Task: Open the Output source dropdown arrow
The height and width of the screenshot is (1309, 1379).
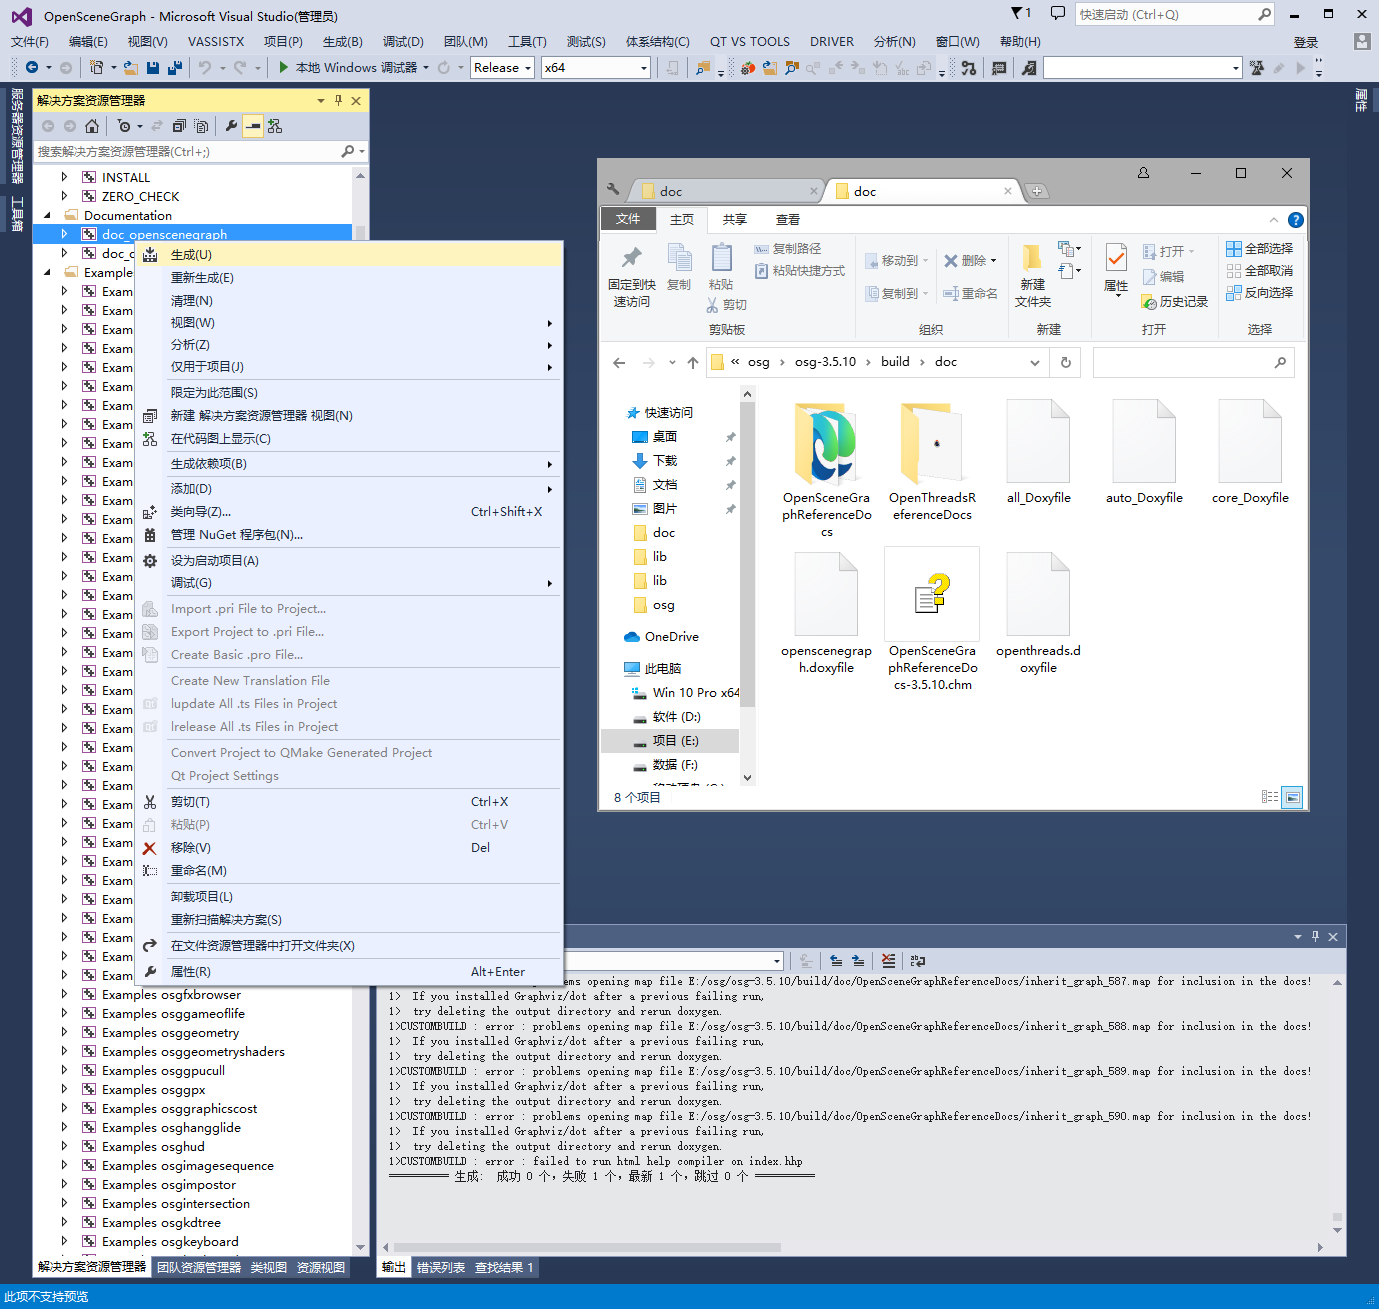Action: (776, 961)
